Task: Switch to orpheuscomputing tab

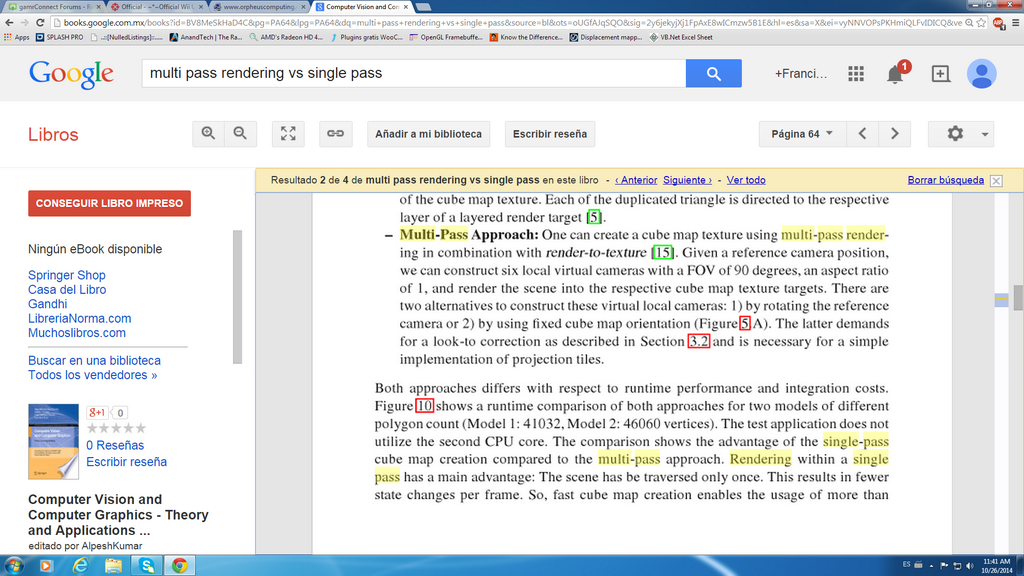Action: (x=259, y=7)
